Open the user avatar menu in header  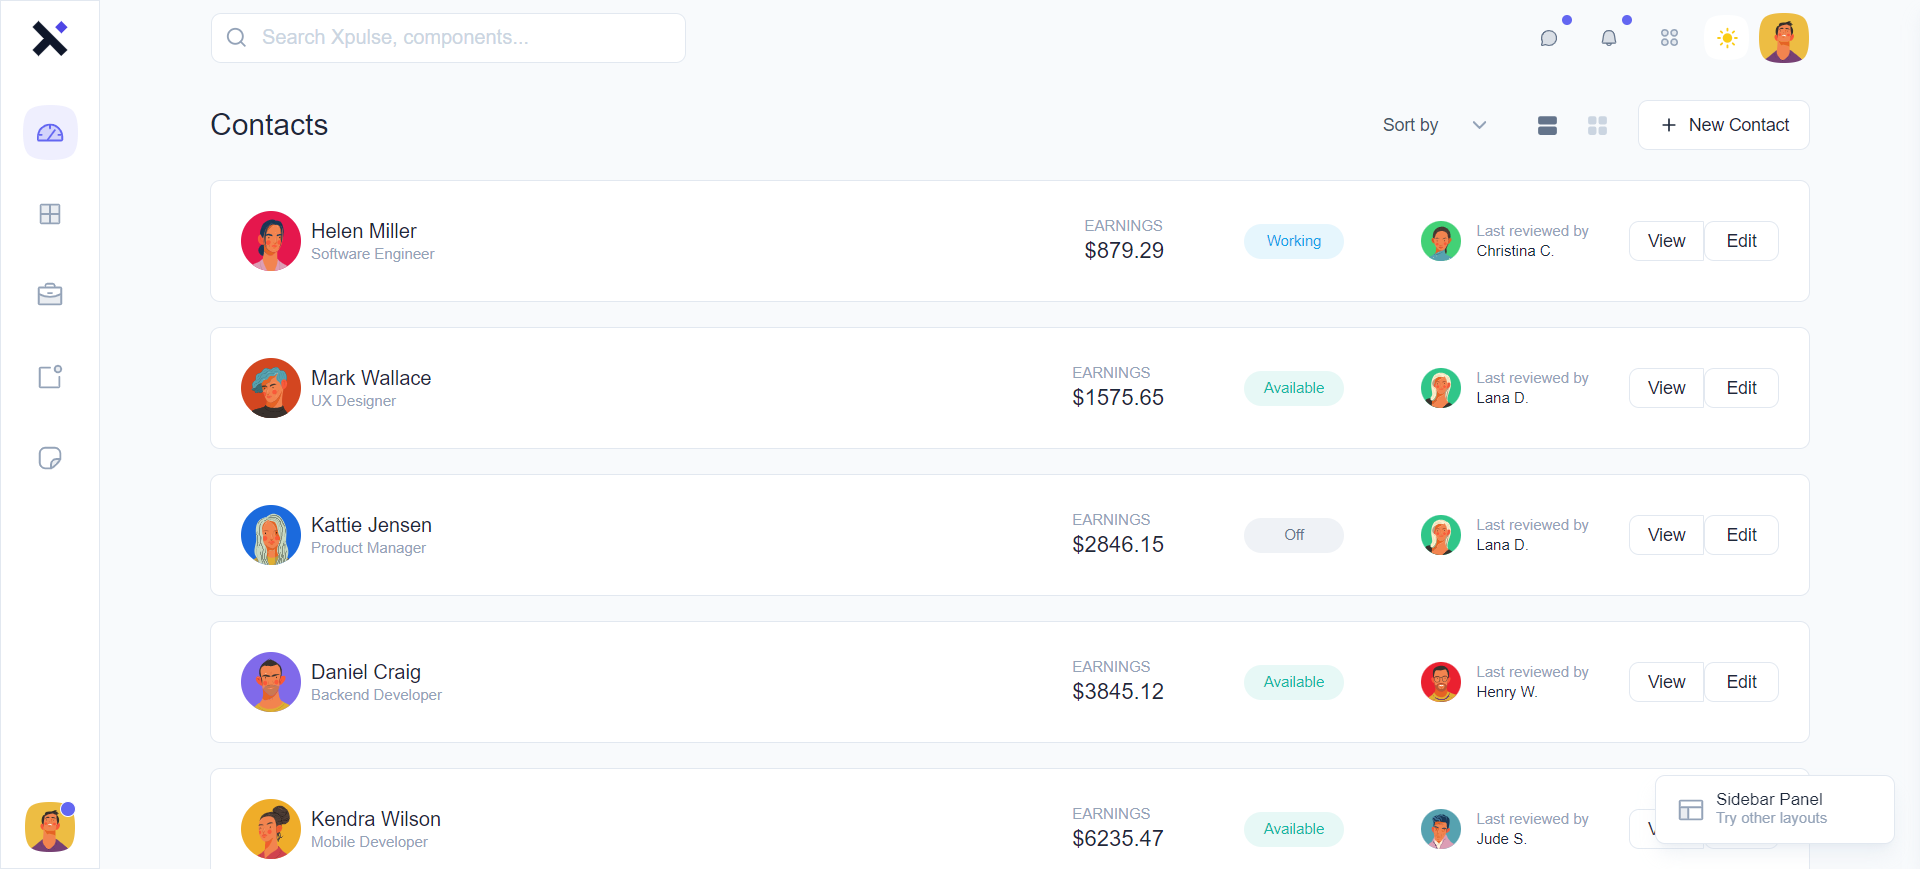pyautogui.click(x=1784, y=38)
